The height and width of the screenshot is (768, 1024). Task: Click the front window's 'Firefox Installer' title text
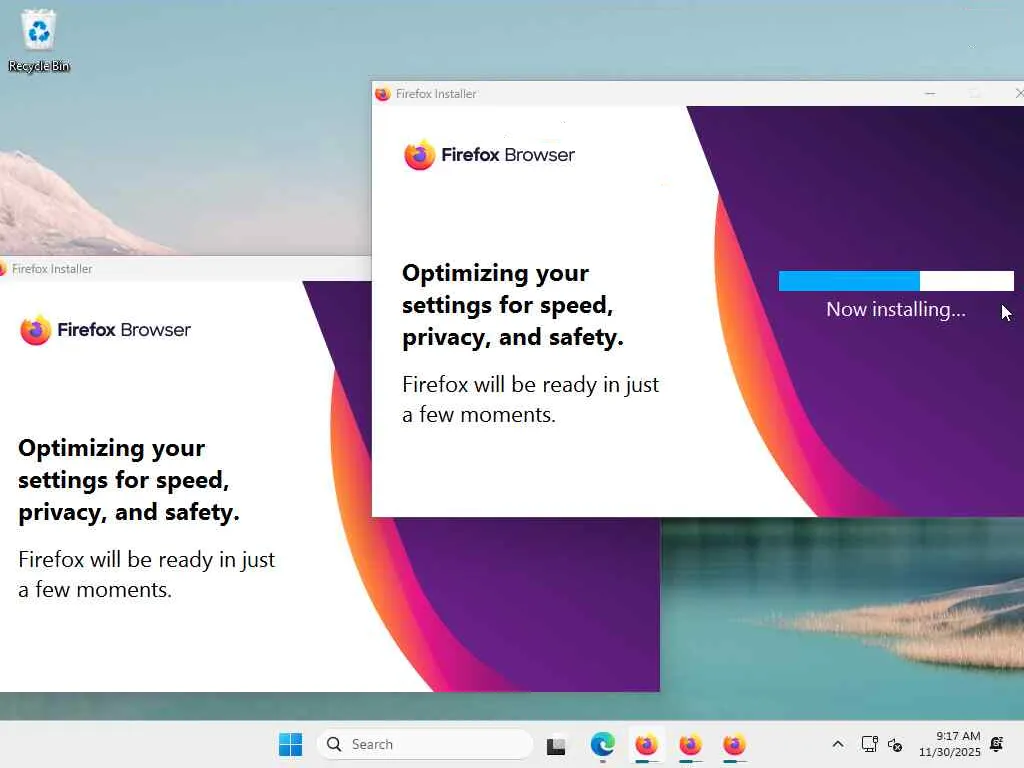[436, 93]
